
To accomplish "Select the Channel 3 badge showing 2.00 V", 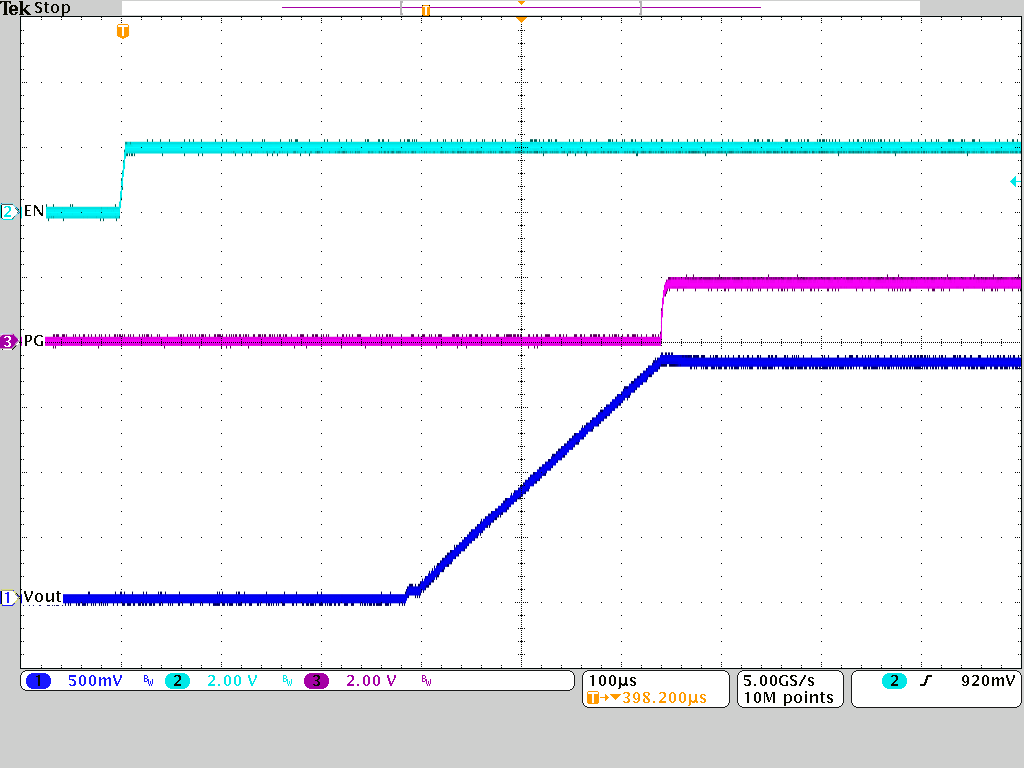I will 318,680.
